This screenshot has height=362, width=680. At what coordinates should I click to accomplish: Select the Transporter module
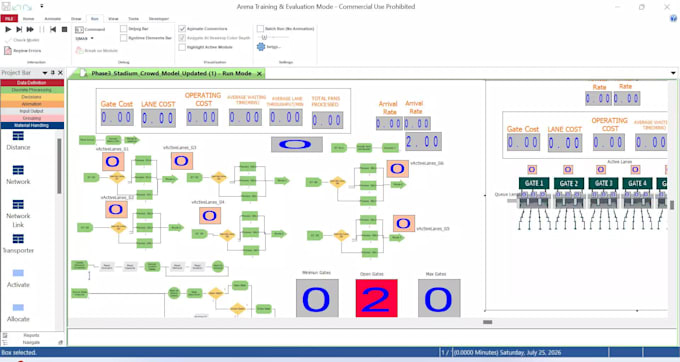(18, 243)
